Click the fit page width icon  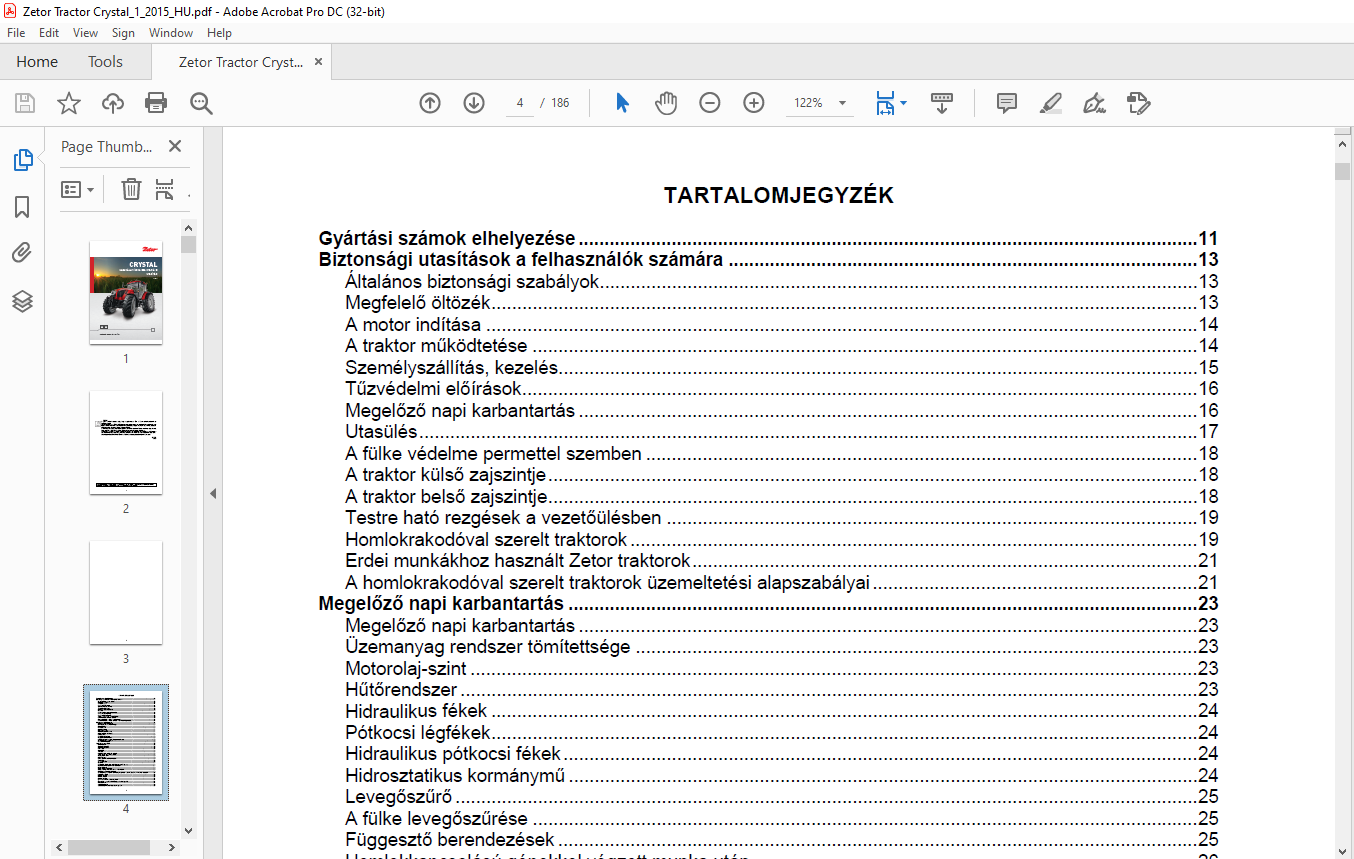point(885,103)
